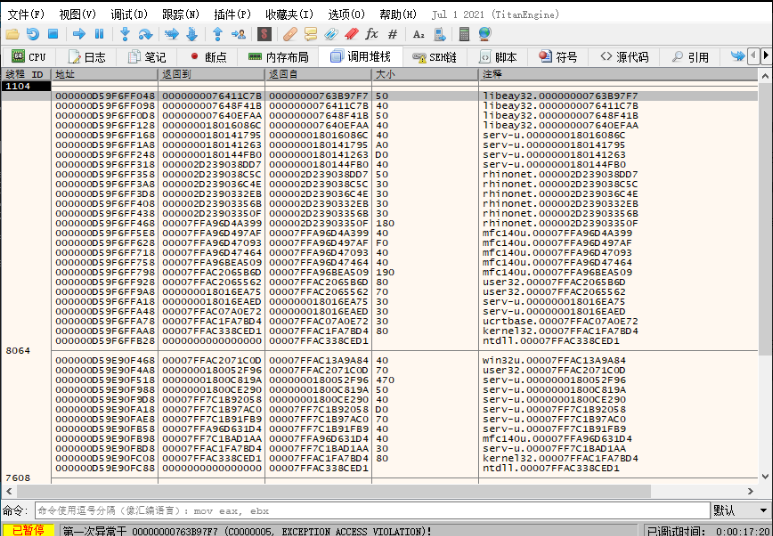Select comment ucrtbase.00007FFAC07A0E72
The width and height of the screenshot is (773, 536).
560,321
